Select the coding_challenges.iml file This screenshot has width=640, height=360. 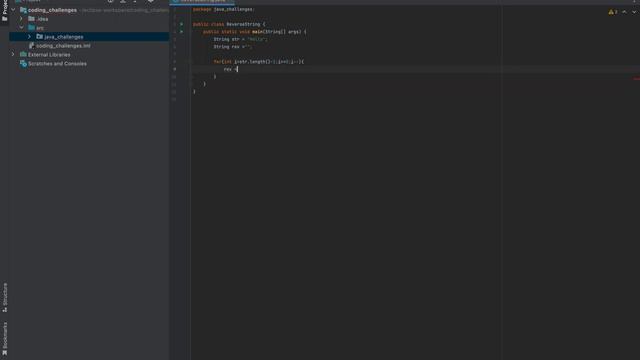(63, 46)
